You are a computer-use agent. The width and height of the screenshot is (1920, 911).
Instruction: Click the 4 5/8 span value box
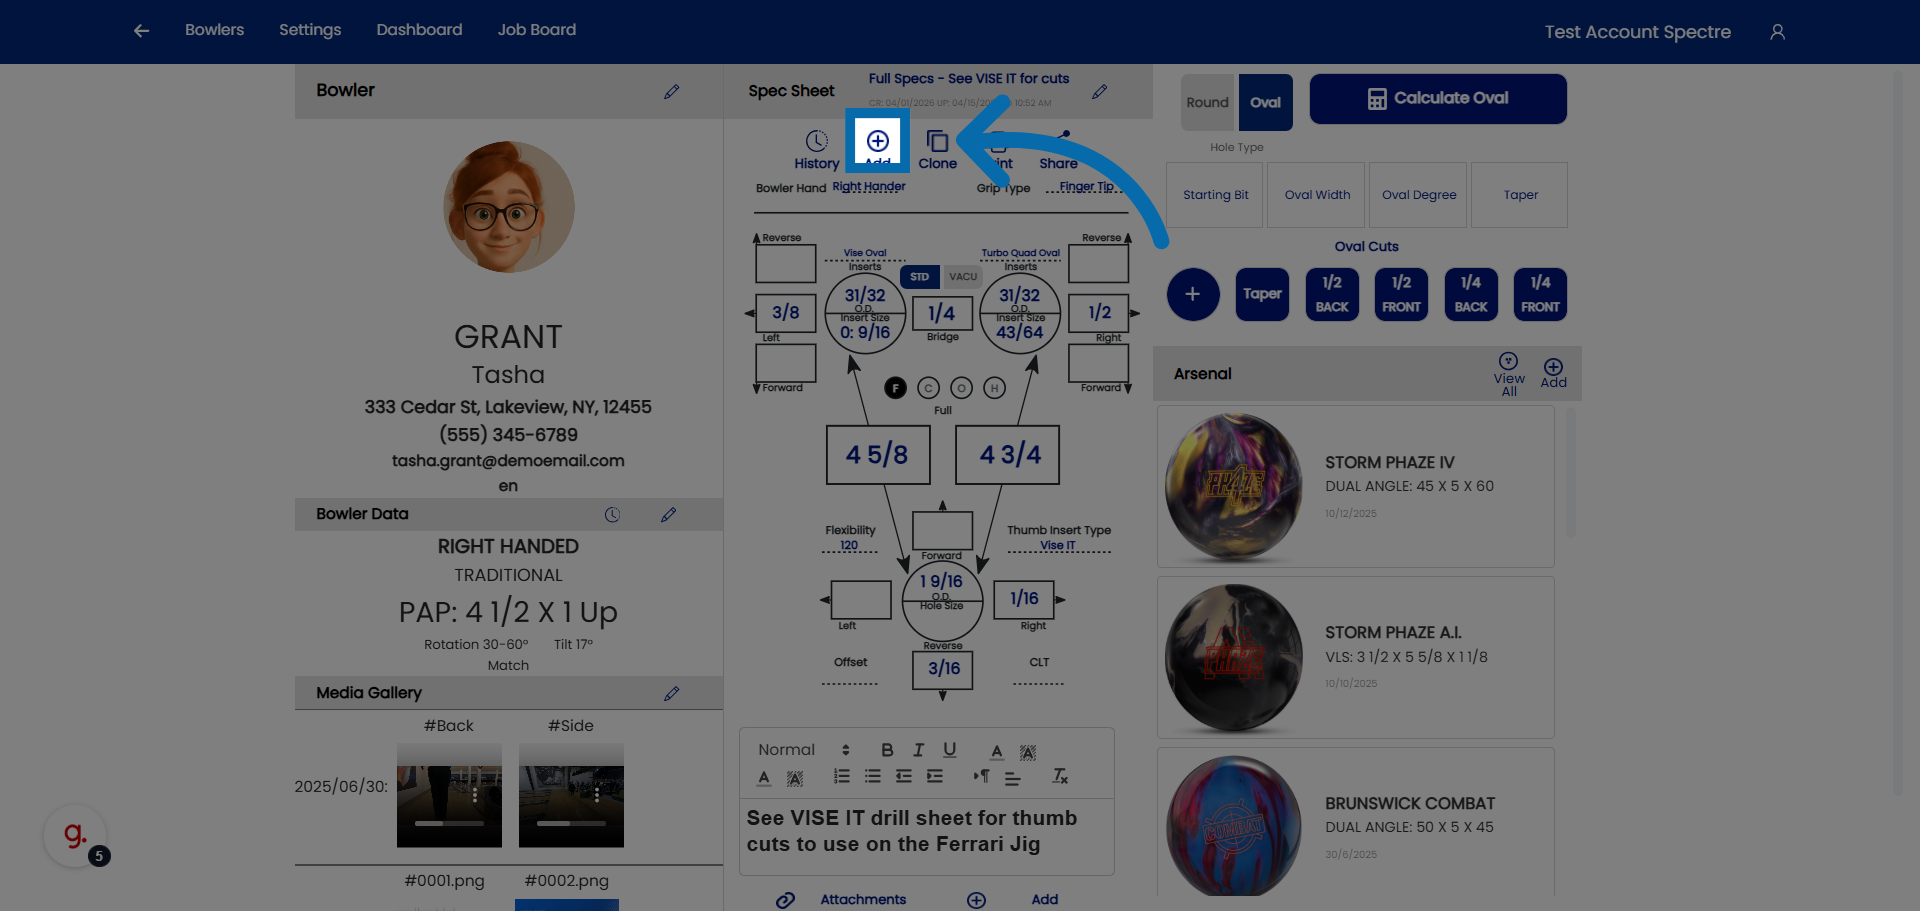pyautogui.click(x=878, y=455)
